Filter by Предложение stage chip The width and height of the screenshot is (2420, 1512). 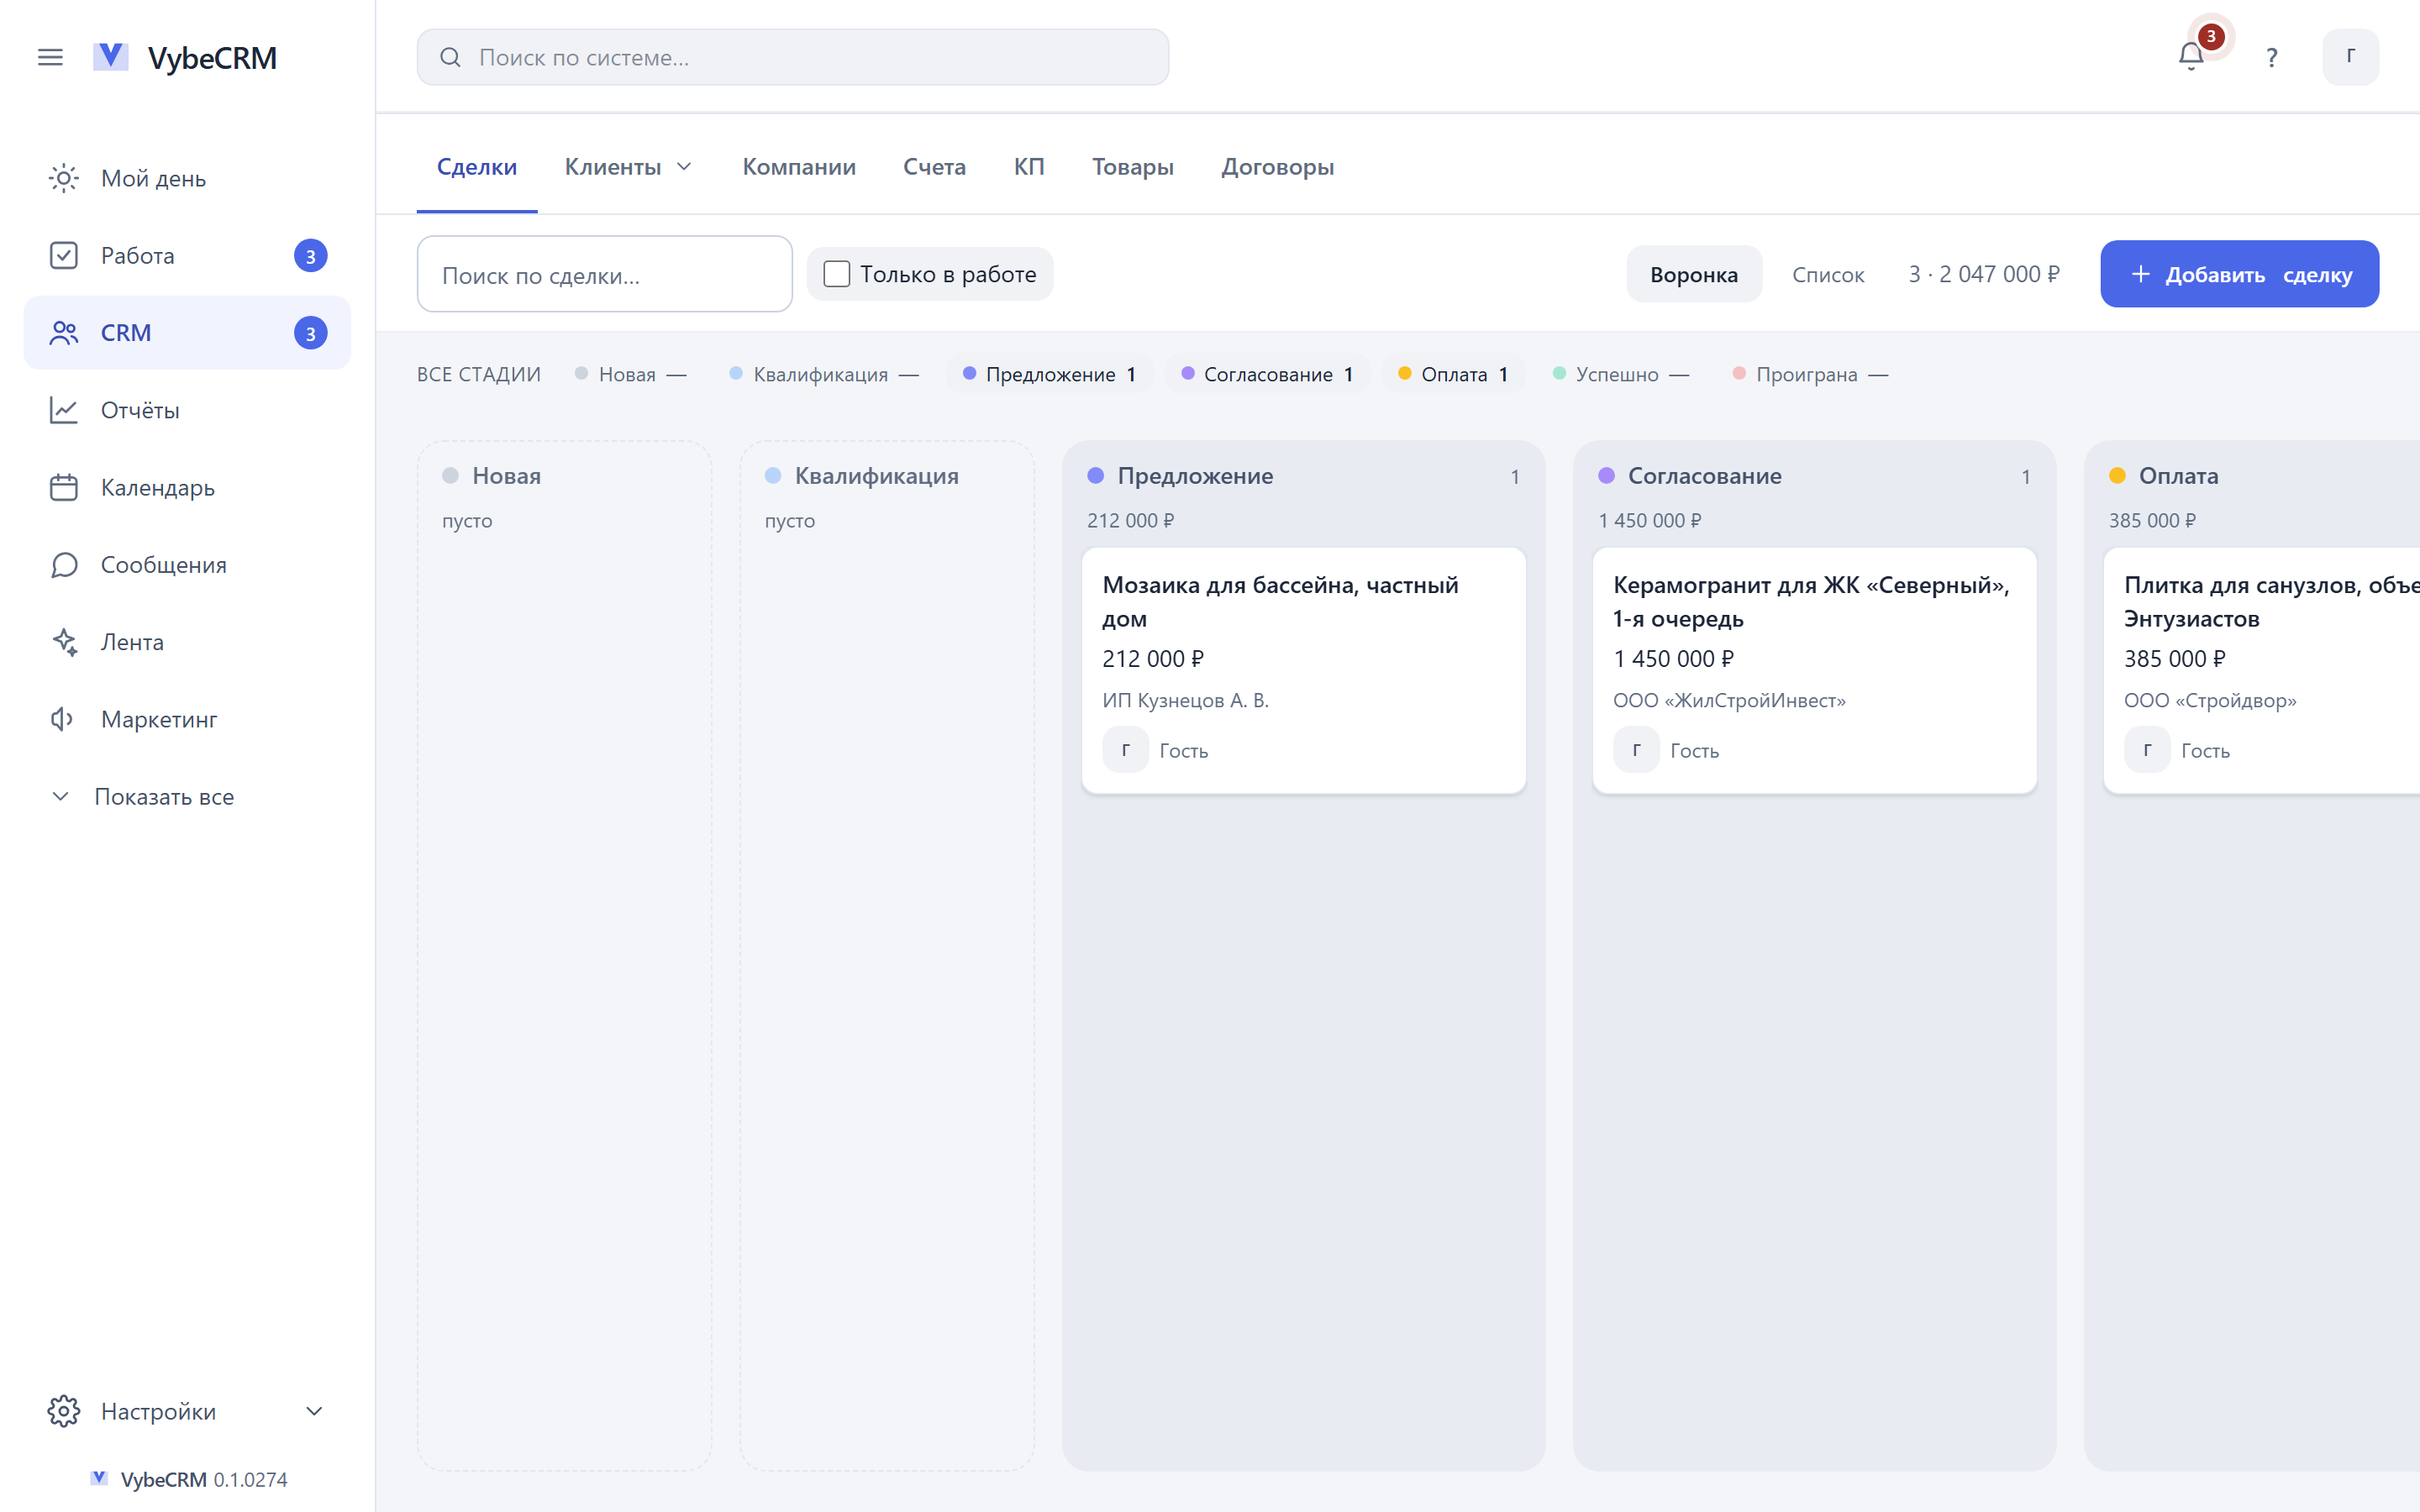(x=1049, y=374)
